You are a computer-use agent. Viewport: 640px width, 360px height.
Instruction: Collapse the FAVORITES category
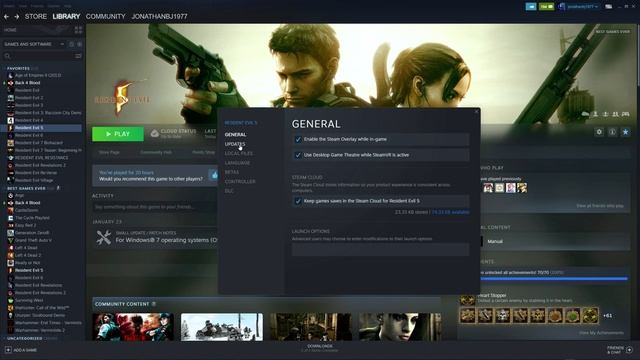18,68
